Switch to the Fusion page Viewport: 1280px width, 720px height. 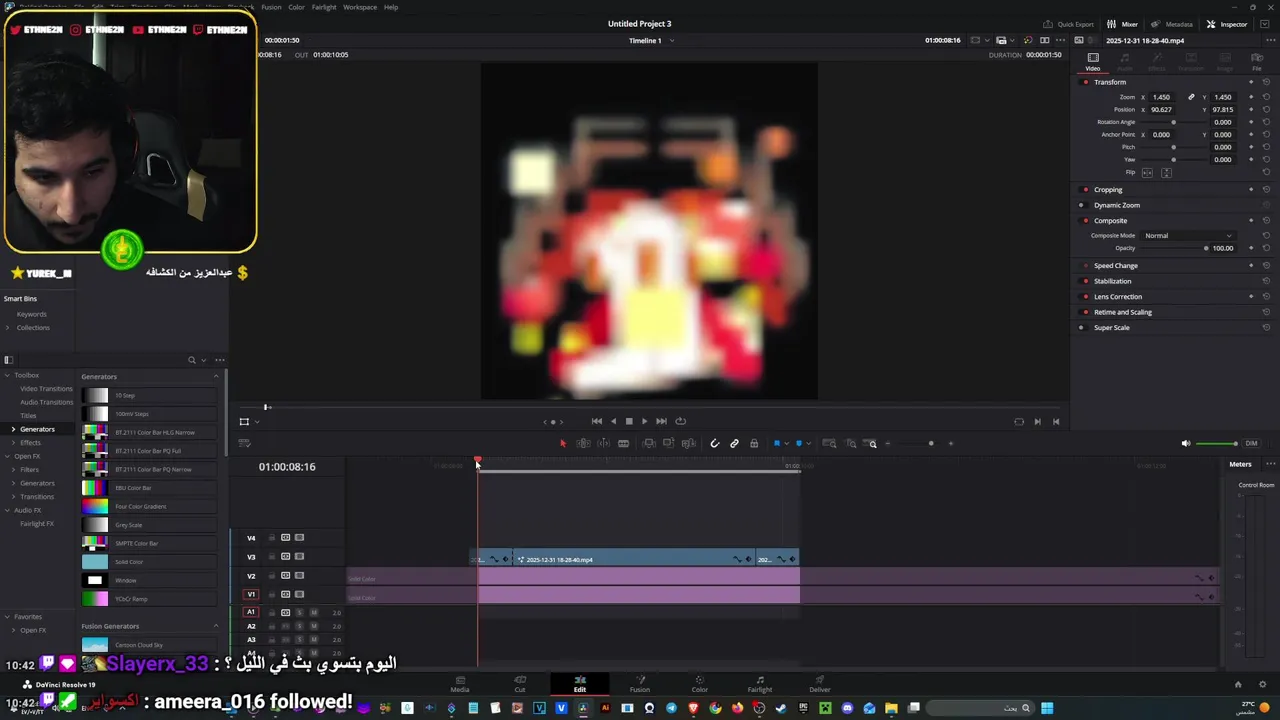tap(639, 684)
